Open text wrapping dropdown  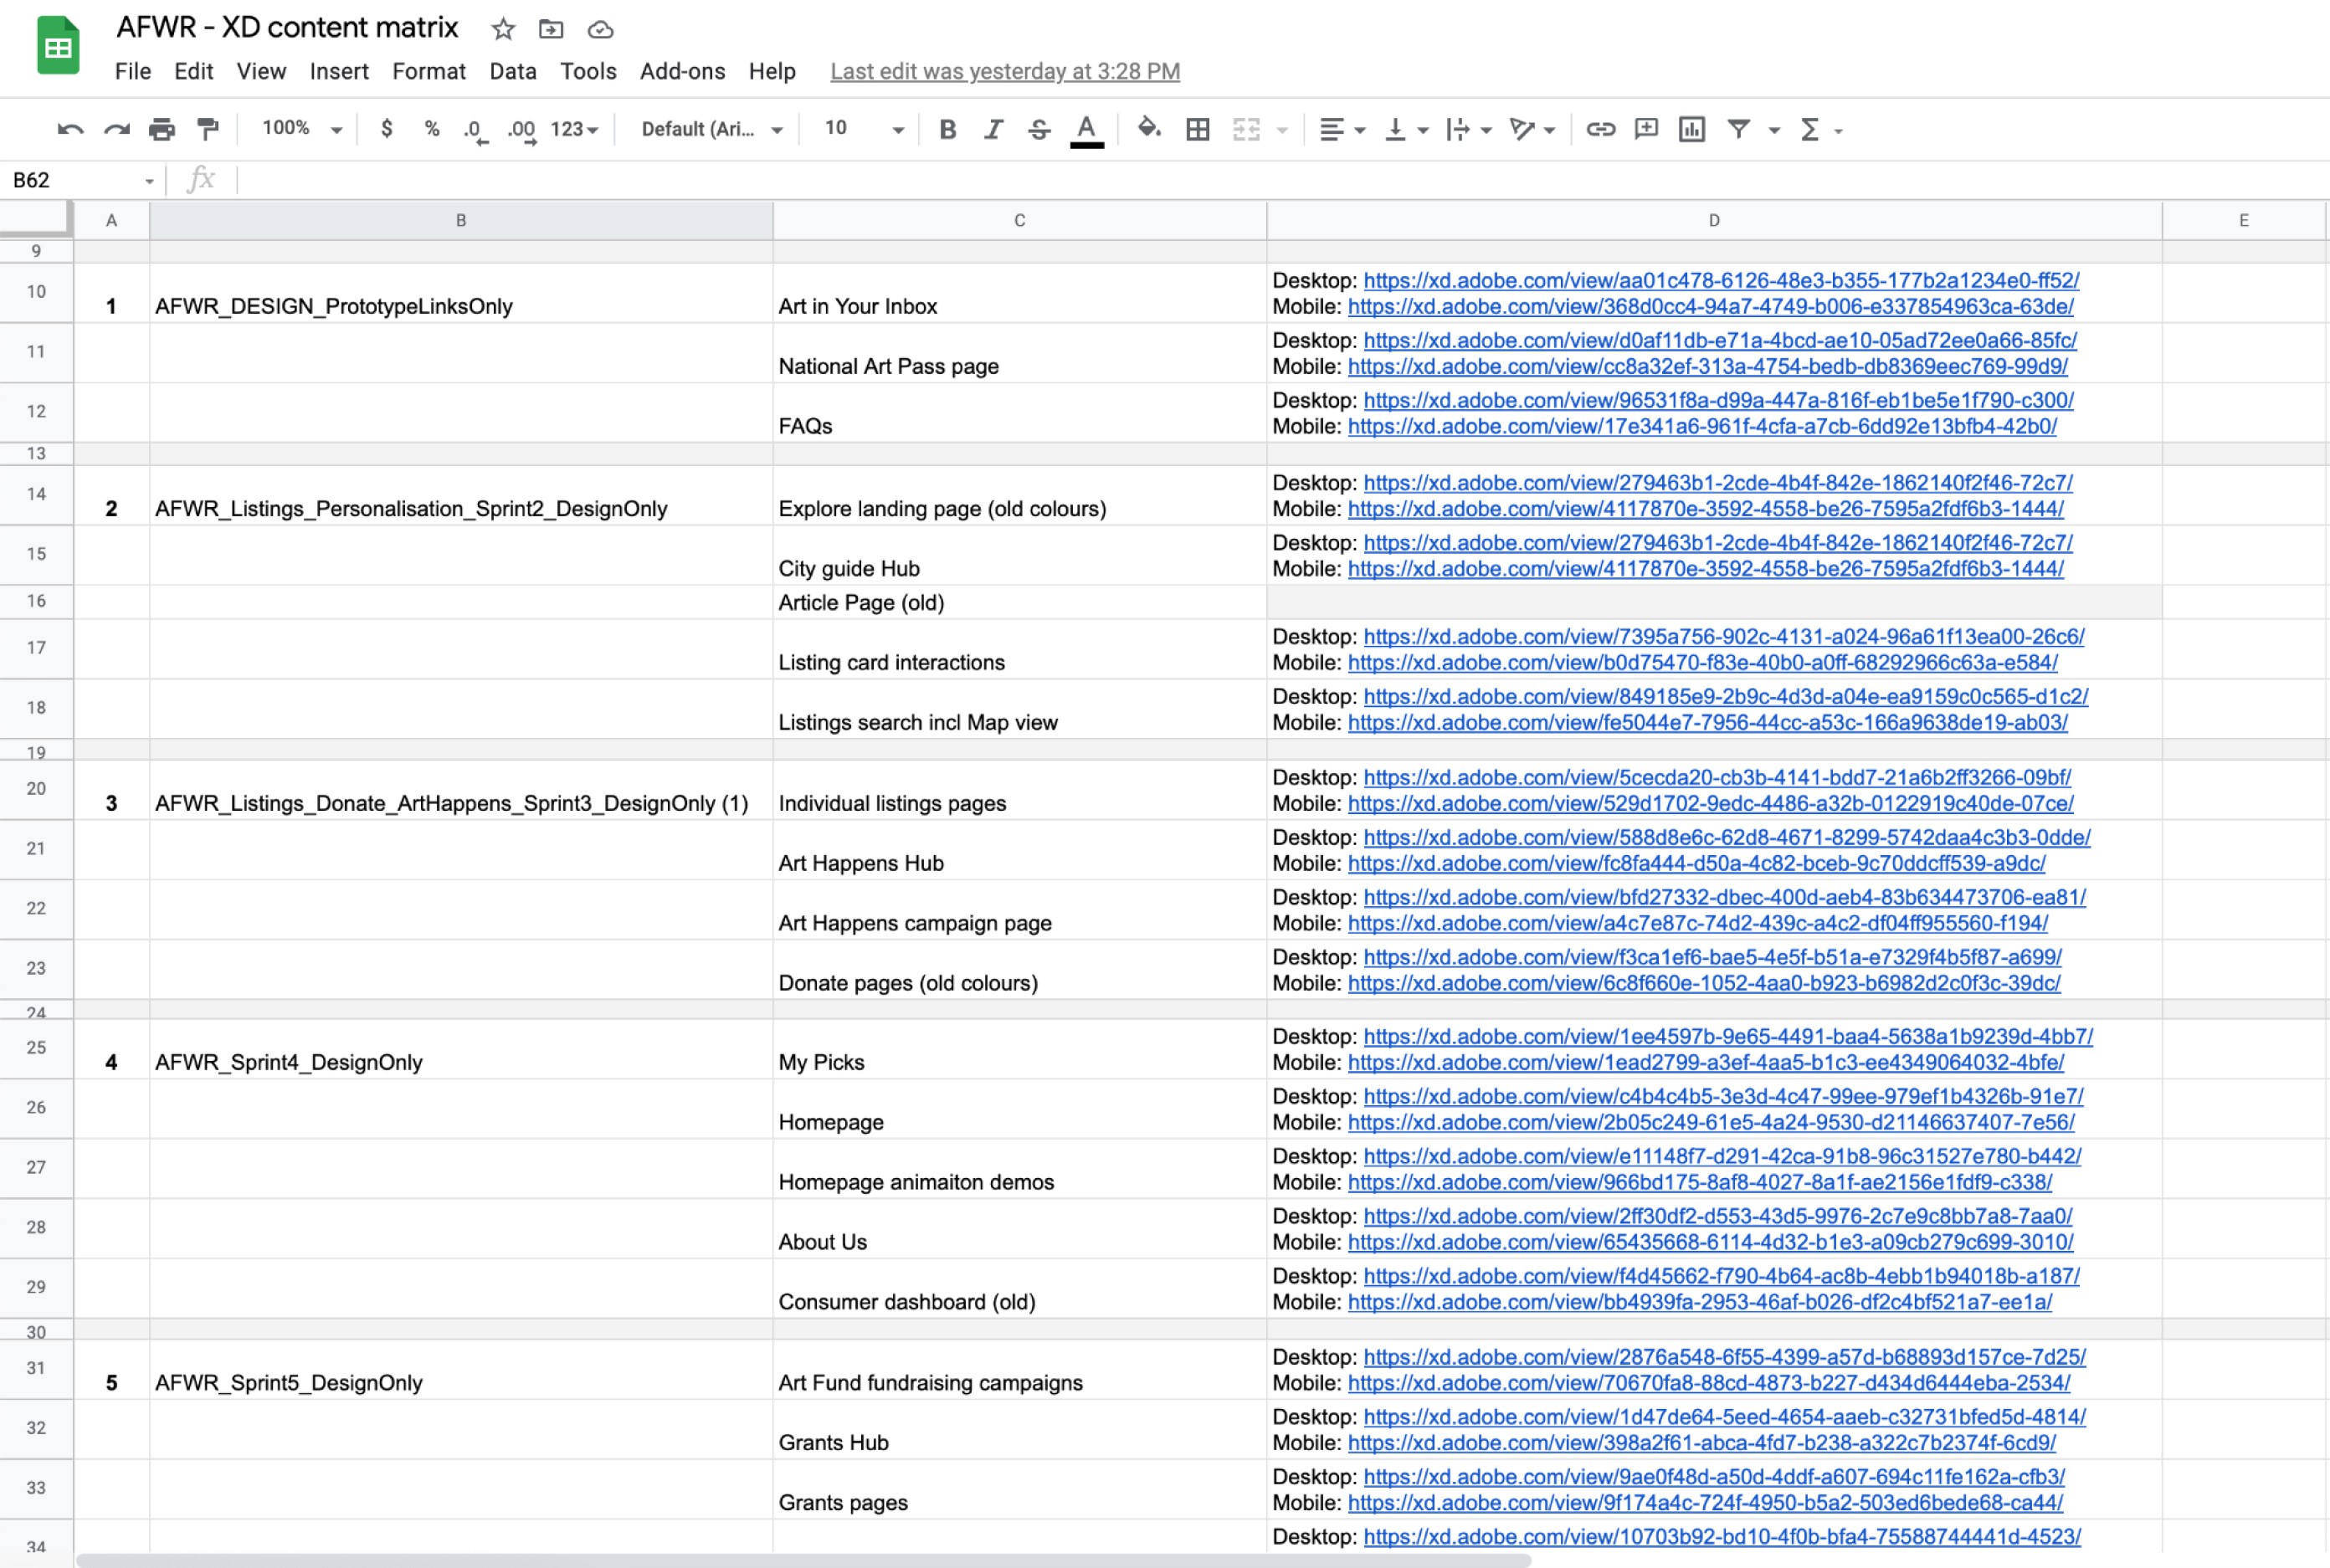[1469, 129]
